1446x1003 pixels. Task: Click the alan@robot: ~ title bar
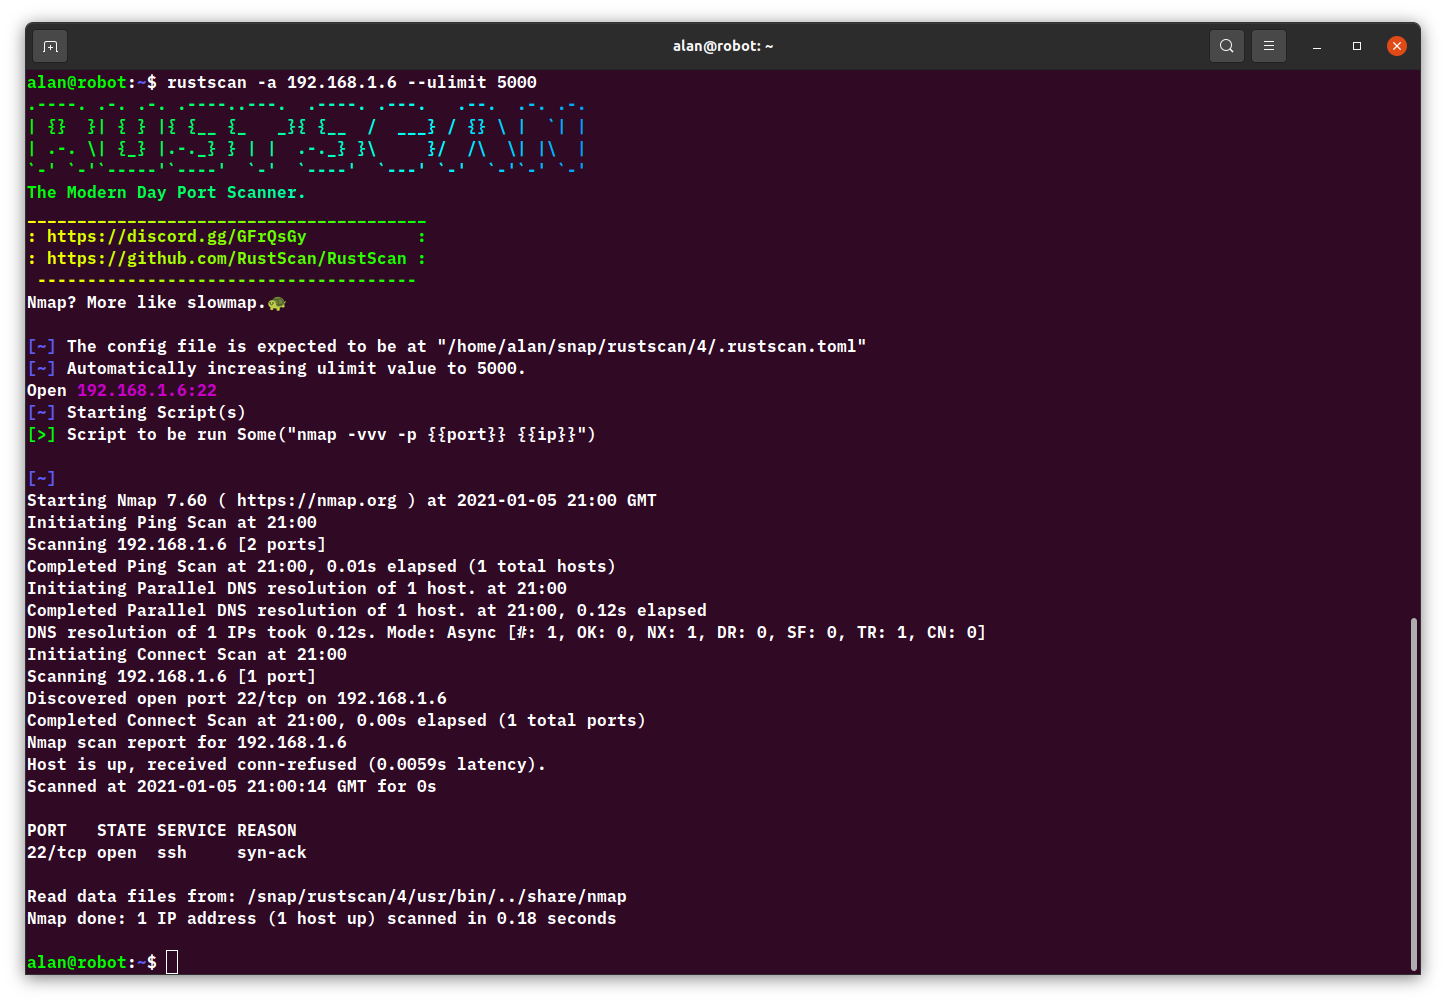pyautogui.click(x=723, y=45)
